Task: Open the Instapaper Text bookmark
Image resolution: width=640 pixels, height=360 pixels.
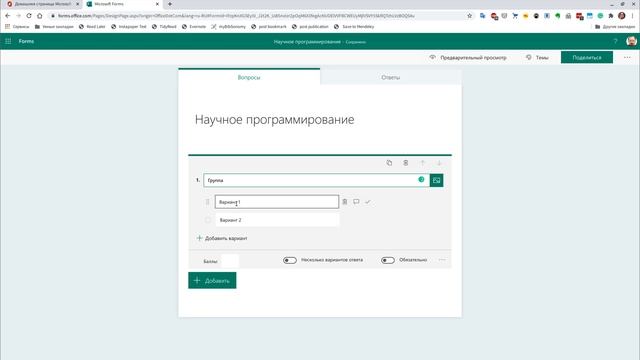Action: (x=129, y=27)
